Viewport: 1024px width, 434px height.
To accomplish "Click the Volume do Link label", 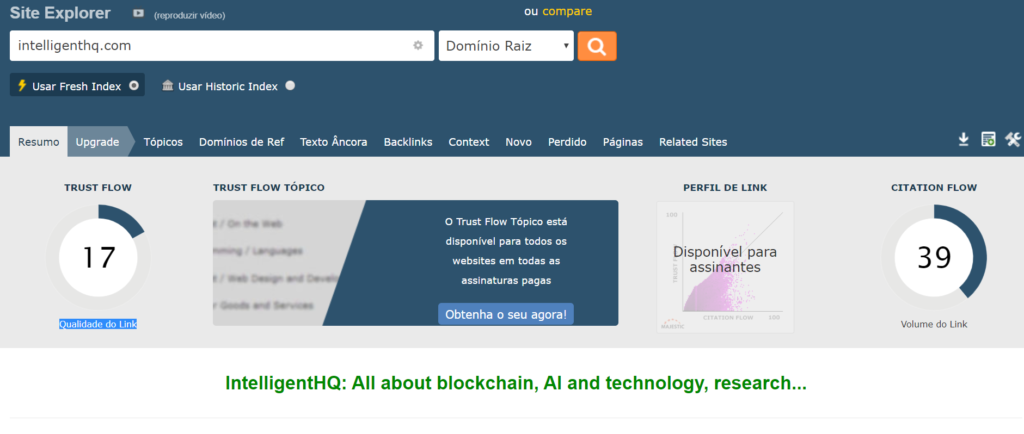I will [x=934, y=324].
